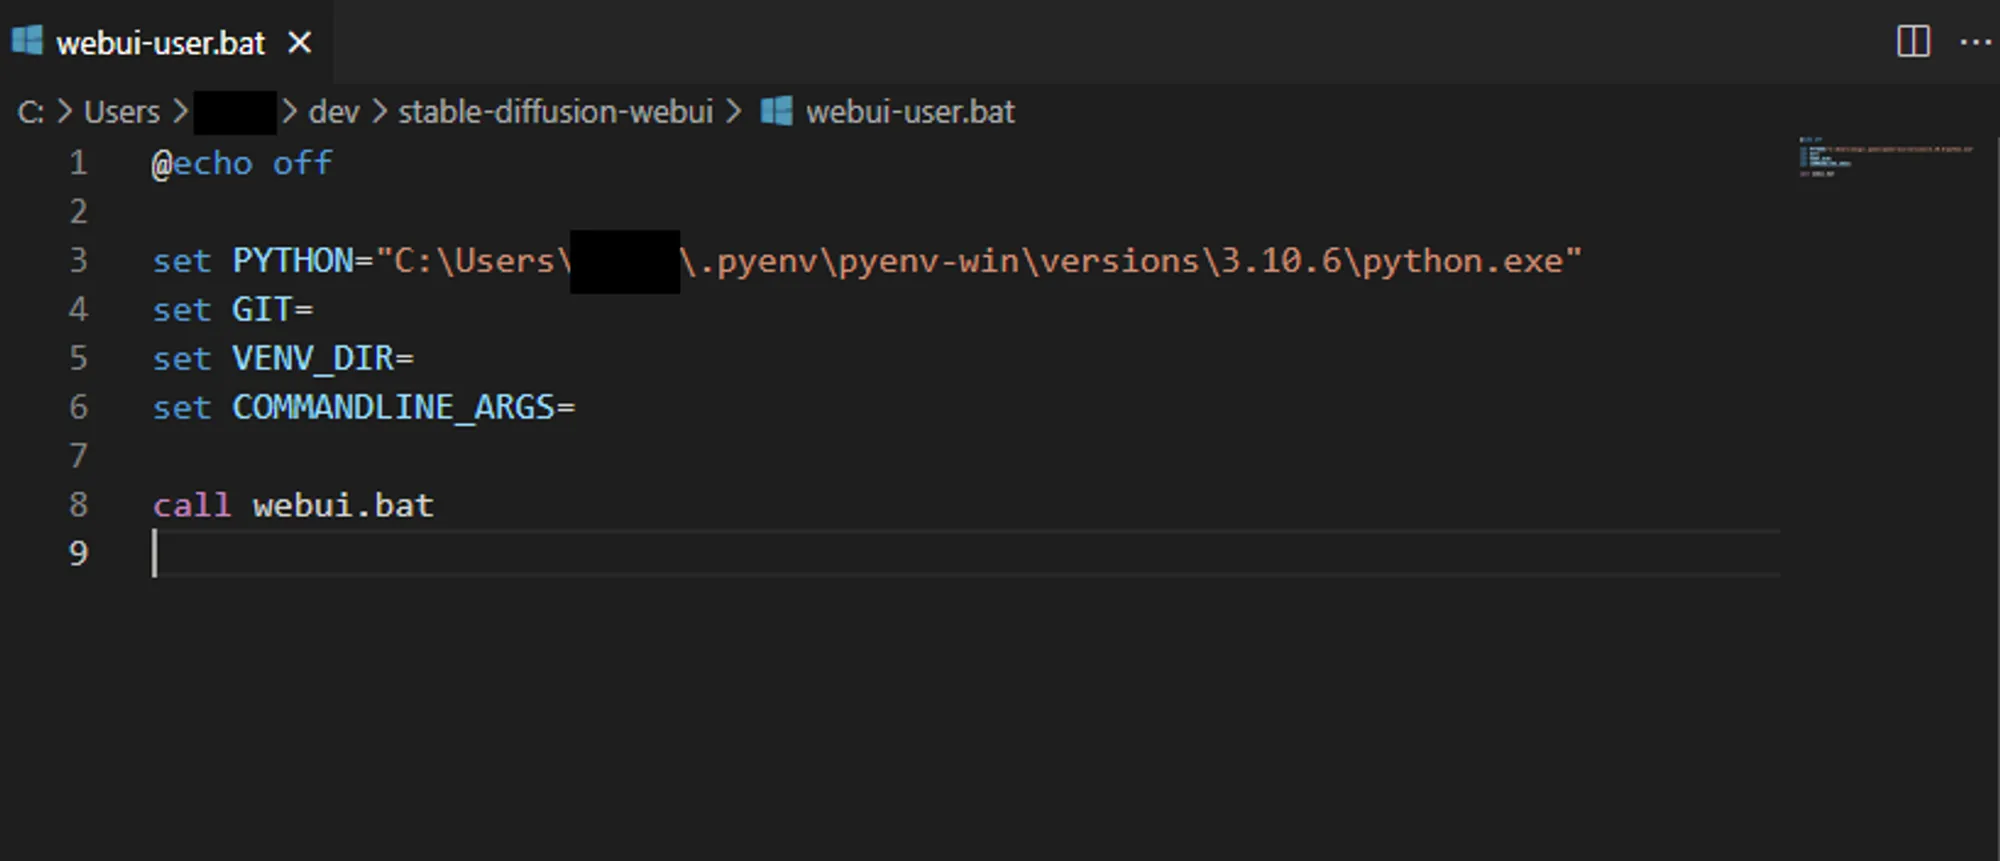This screenshot has width=2000, height=861.
Task: Click the Windows file icon in the tab
Action: 27,41
